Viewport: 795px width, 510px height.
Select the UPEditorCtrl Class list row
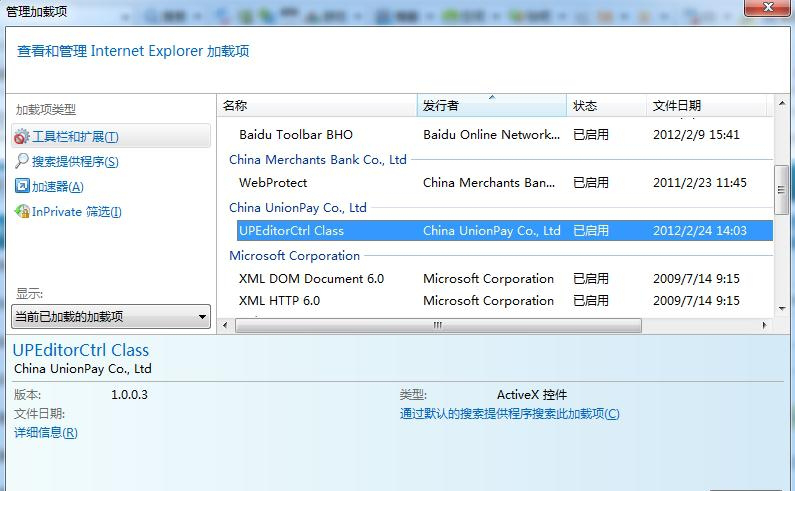pos(504,231)
